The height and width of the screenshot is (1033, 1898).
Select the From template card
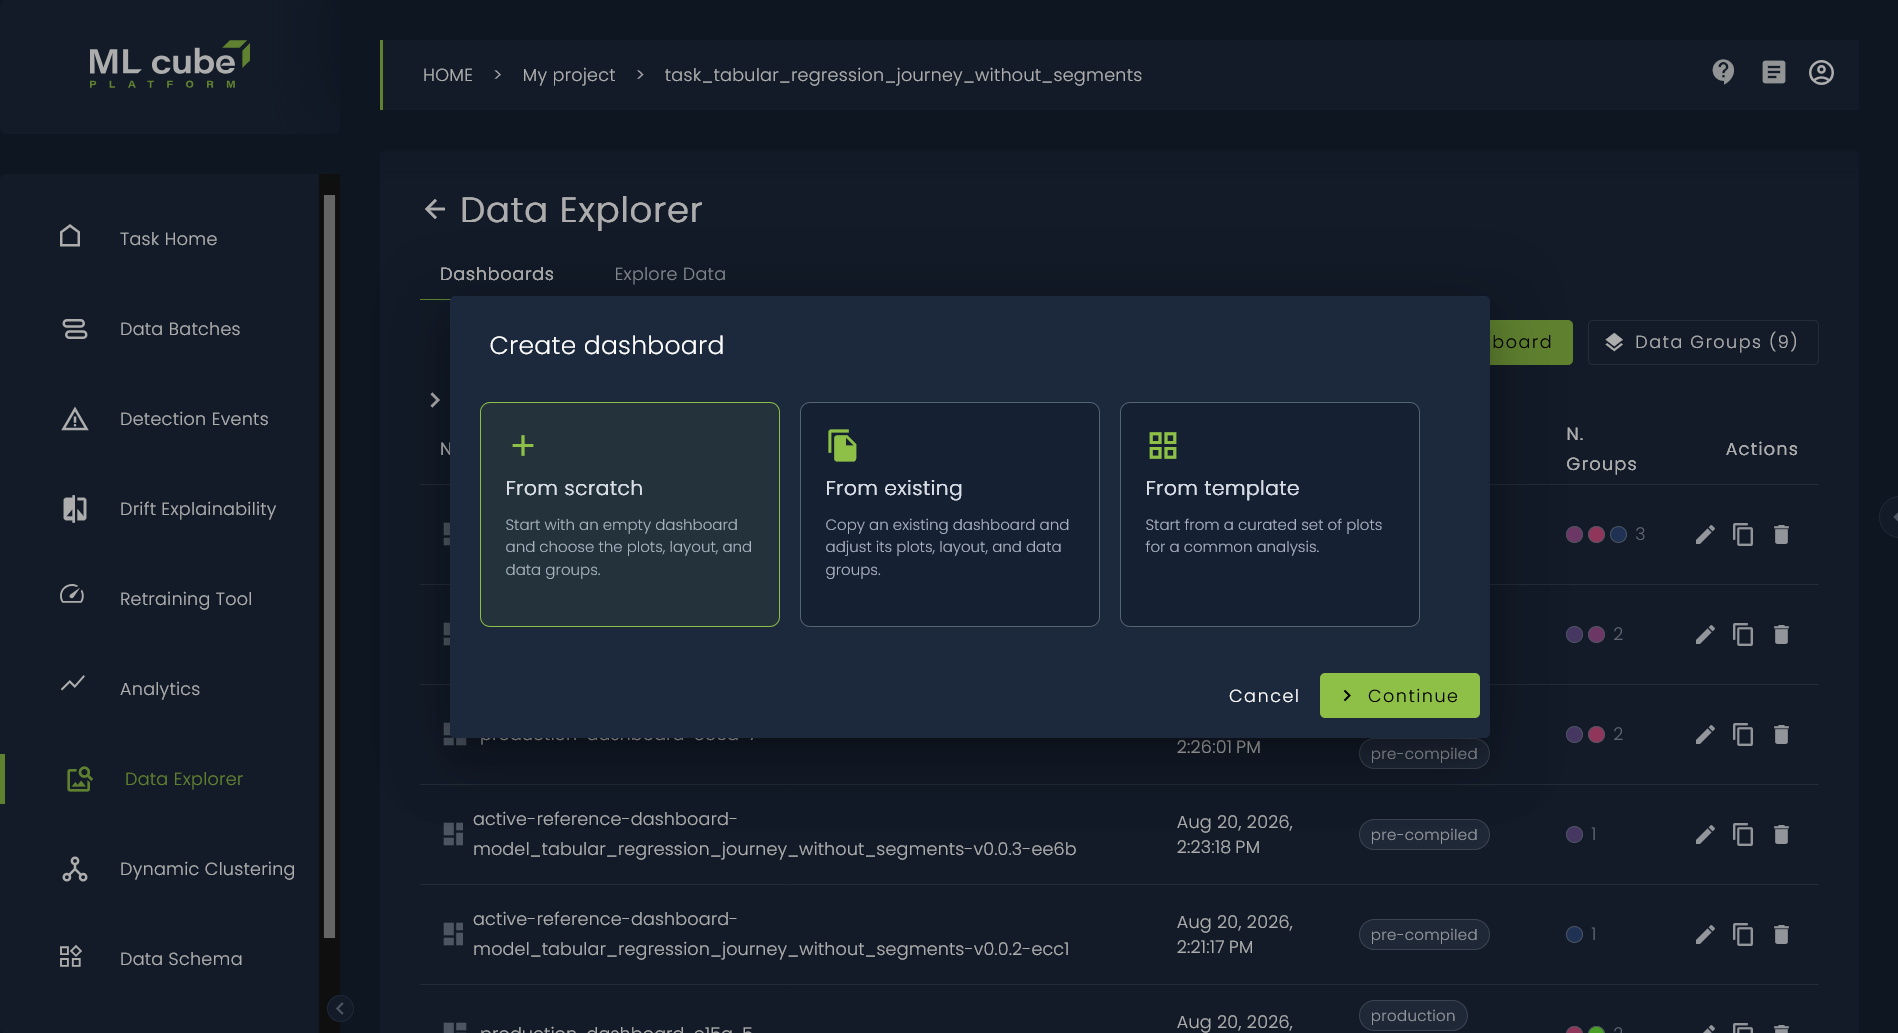1270,514
